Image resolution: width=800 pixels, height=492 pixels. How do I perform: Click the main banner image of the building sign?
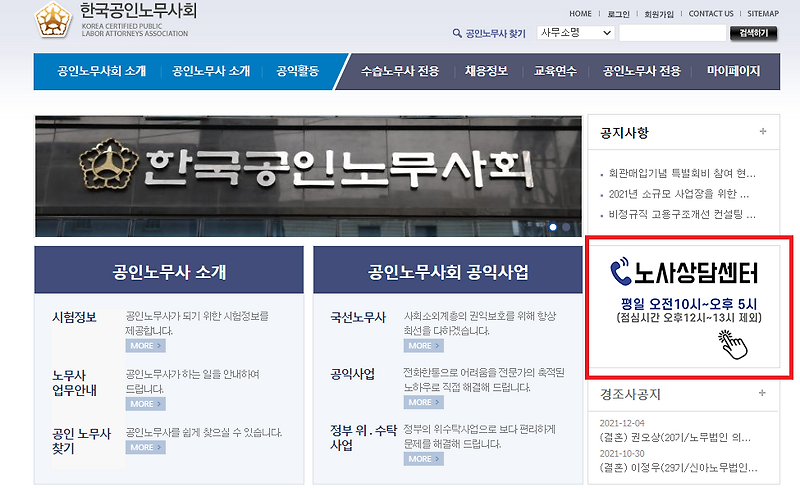[x=308, y=176]
